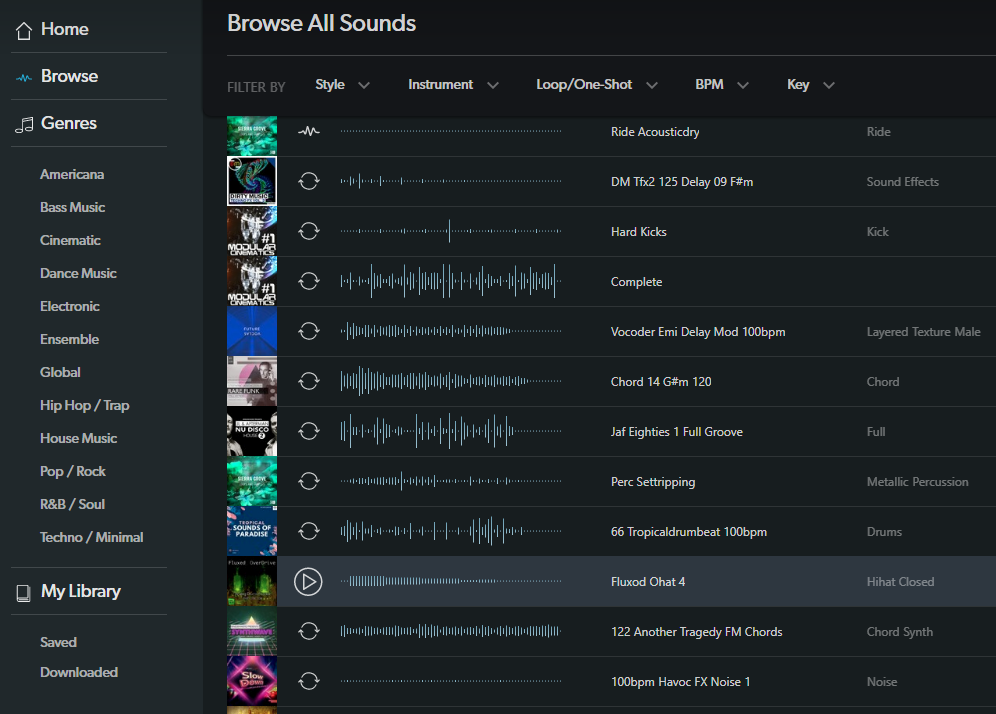
Task: Open the Ensemble genre
Action: (69, 339)
